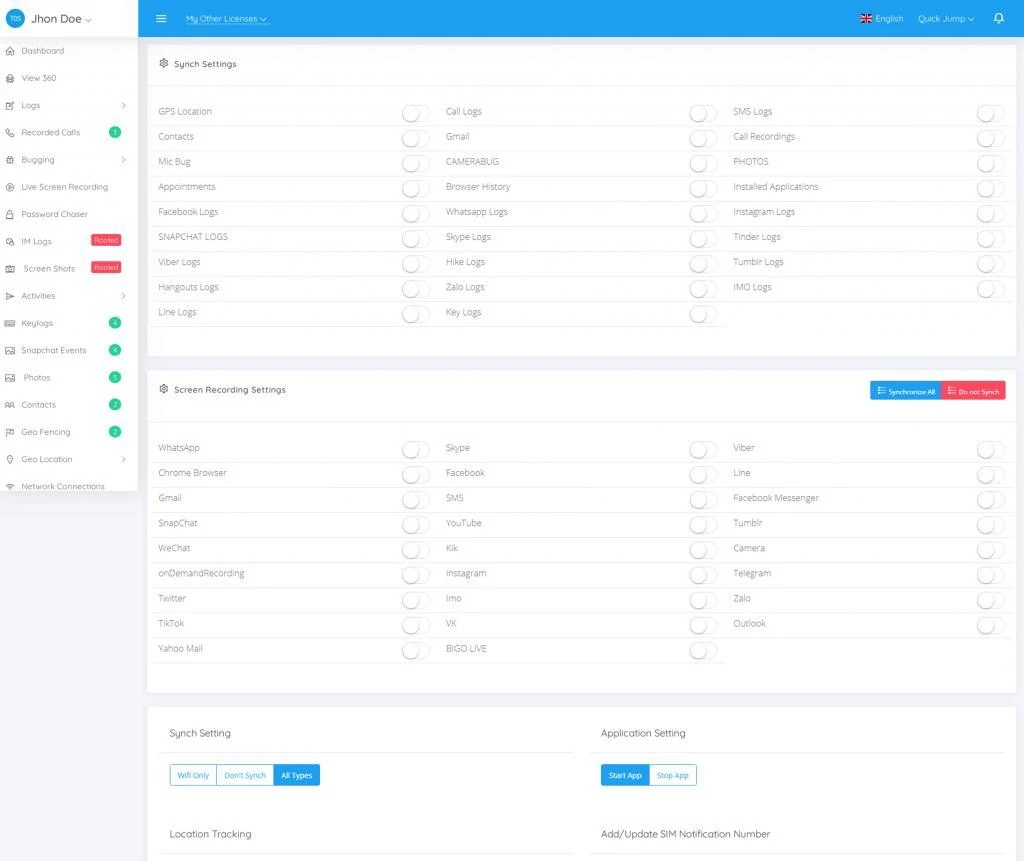Screen dimensions: 1024x861
Task: Select the Wifi Only synch option
Action: pos(193,775)
